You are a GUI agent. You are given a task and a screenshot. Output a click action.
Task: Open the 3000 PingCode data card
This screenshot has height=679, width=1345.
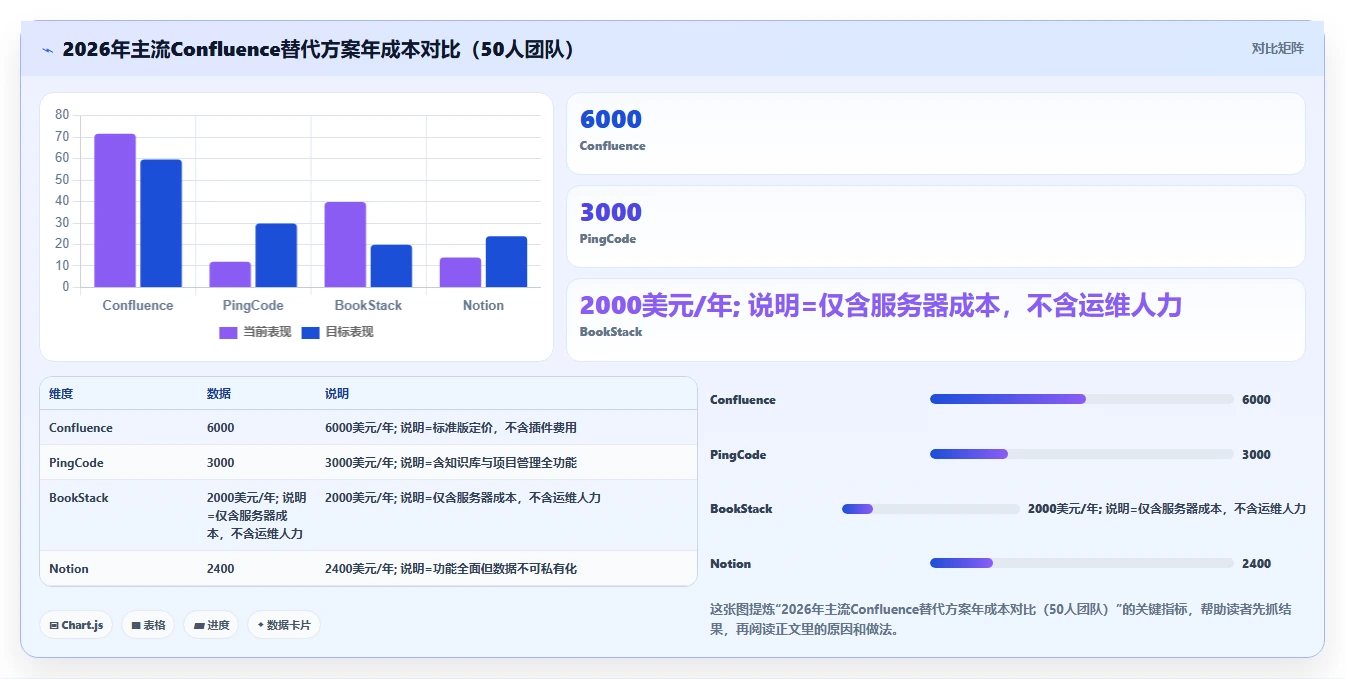935,226
